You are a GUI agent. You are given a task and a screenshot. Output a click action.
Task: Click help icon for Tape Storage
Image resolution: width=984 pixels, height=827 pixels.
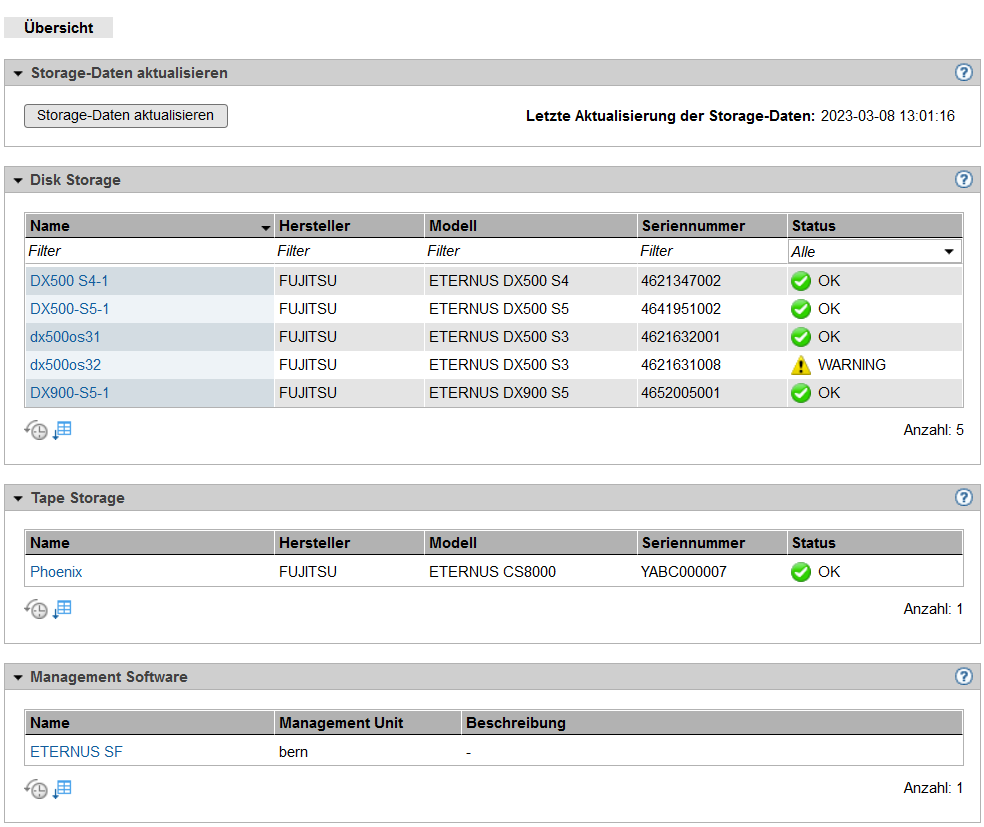click(x=963, y=497)
